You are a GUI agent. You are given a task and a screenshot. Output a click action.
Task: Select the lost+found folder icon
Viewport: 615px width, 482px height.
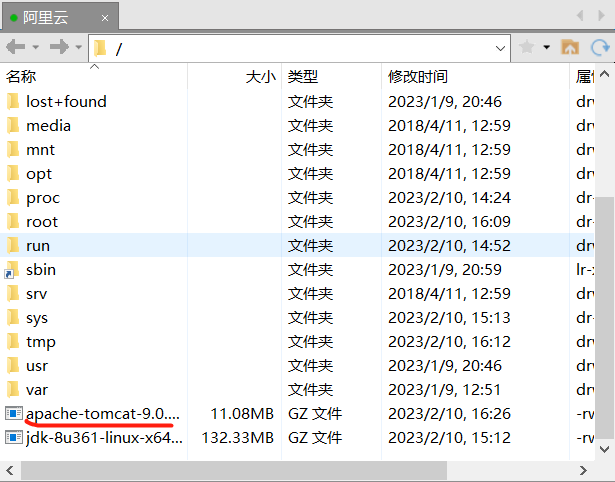click(x=13, y=101)
